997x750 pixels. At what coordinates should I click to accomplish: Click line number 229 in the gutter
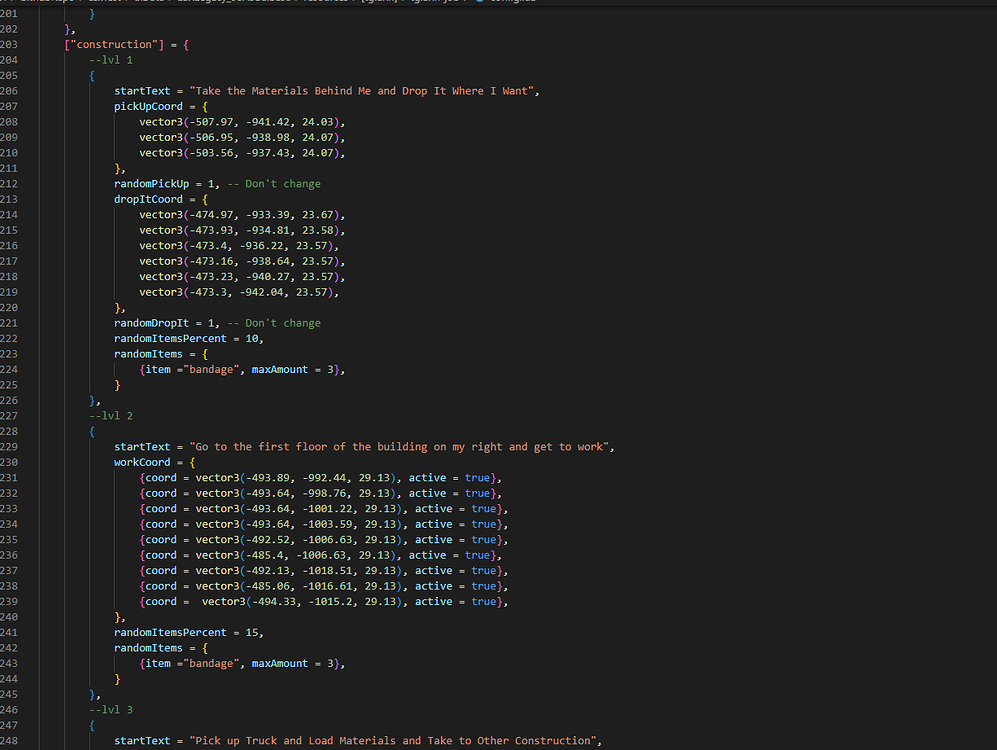tap(11, 447)
